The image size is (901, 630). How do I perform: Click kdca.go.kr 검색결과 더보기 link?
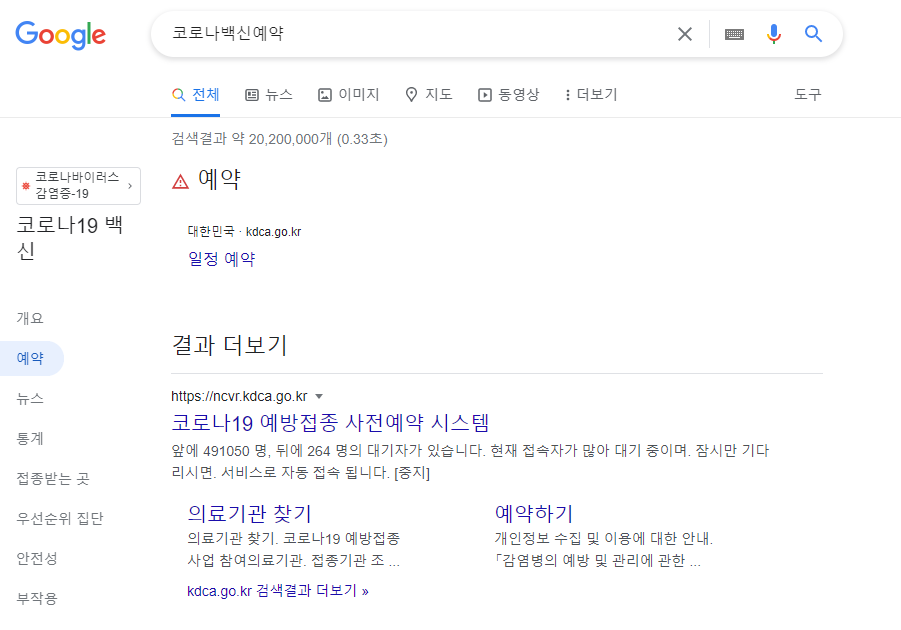tap(278, 591)
